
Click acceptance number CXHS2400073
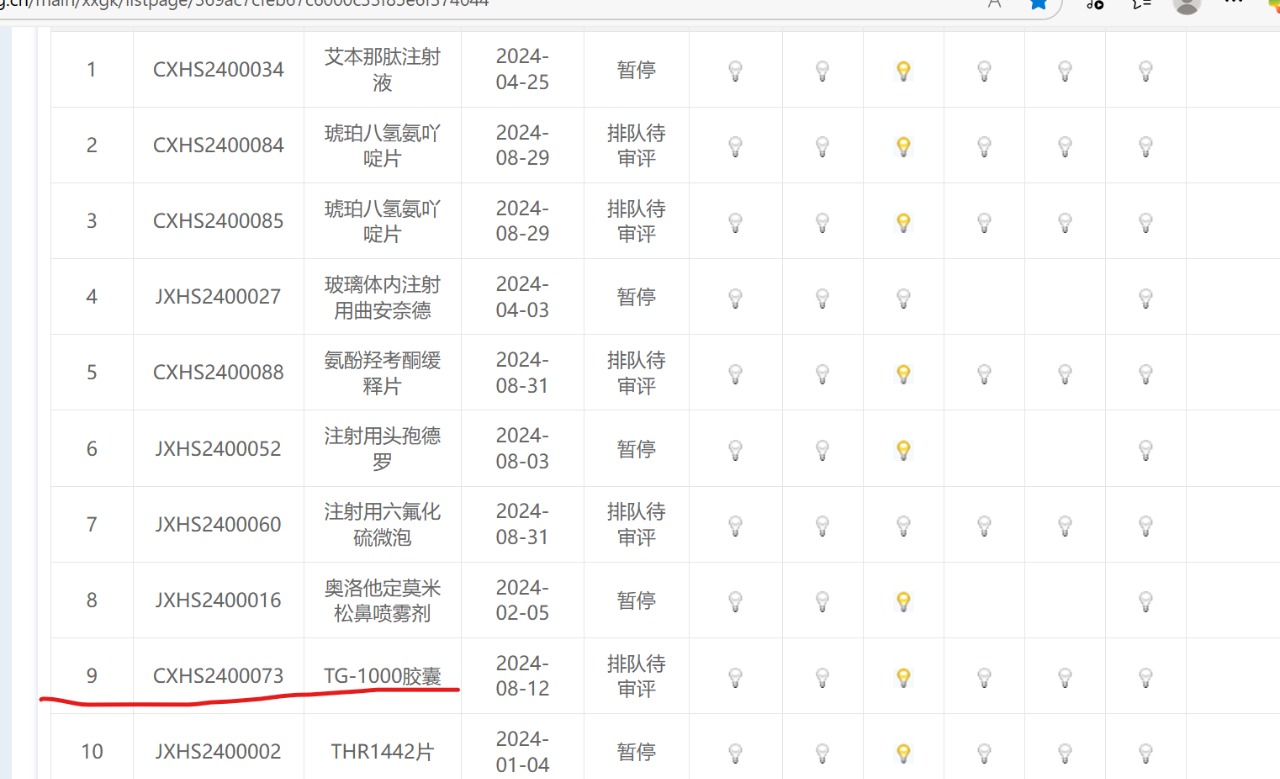tap(218, 676)
